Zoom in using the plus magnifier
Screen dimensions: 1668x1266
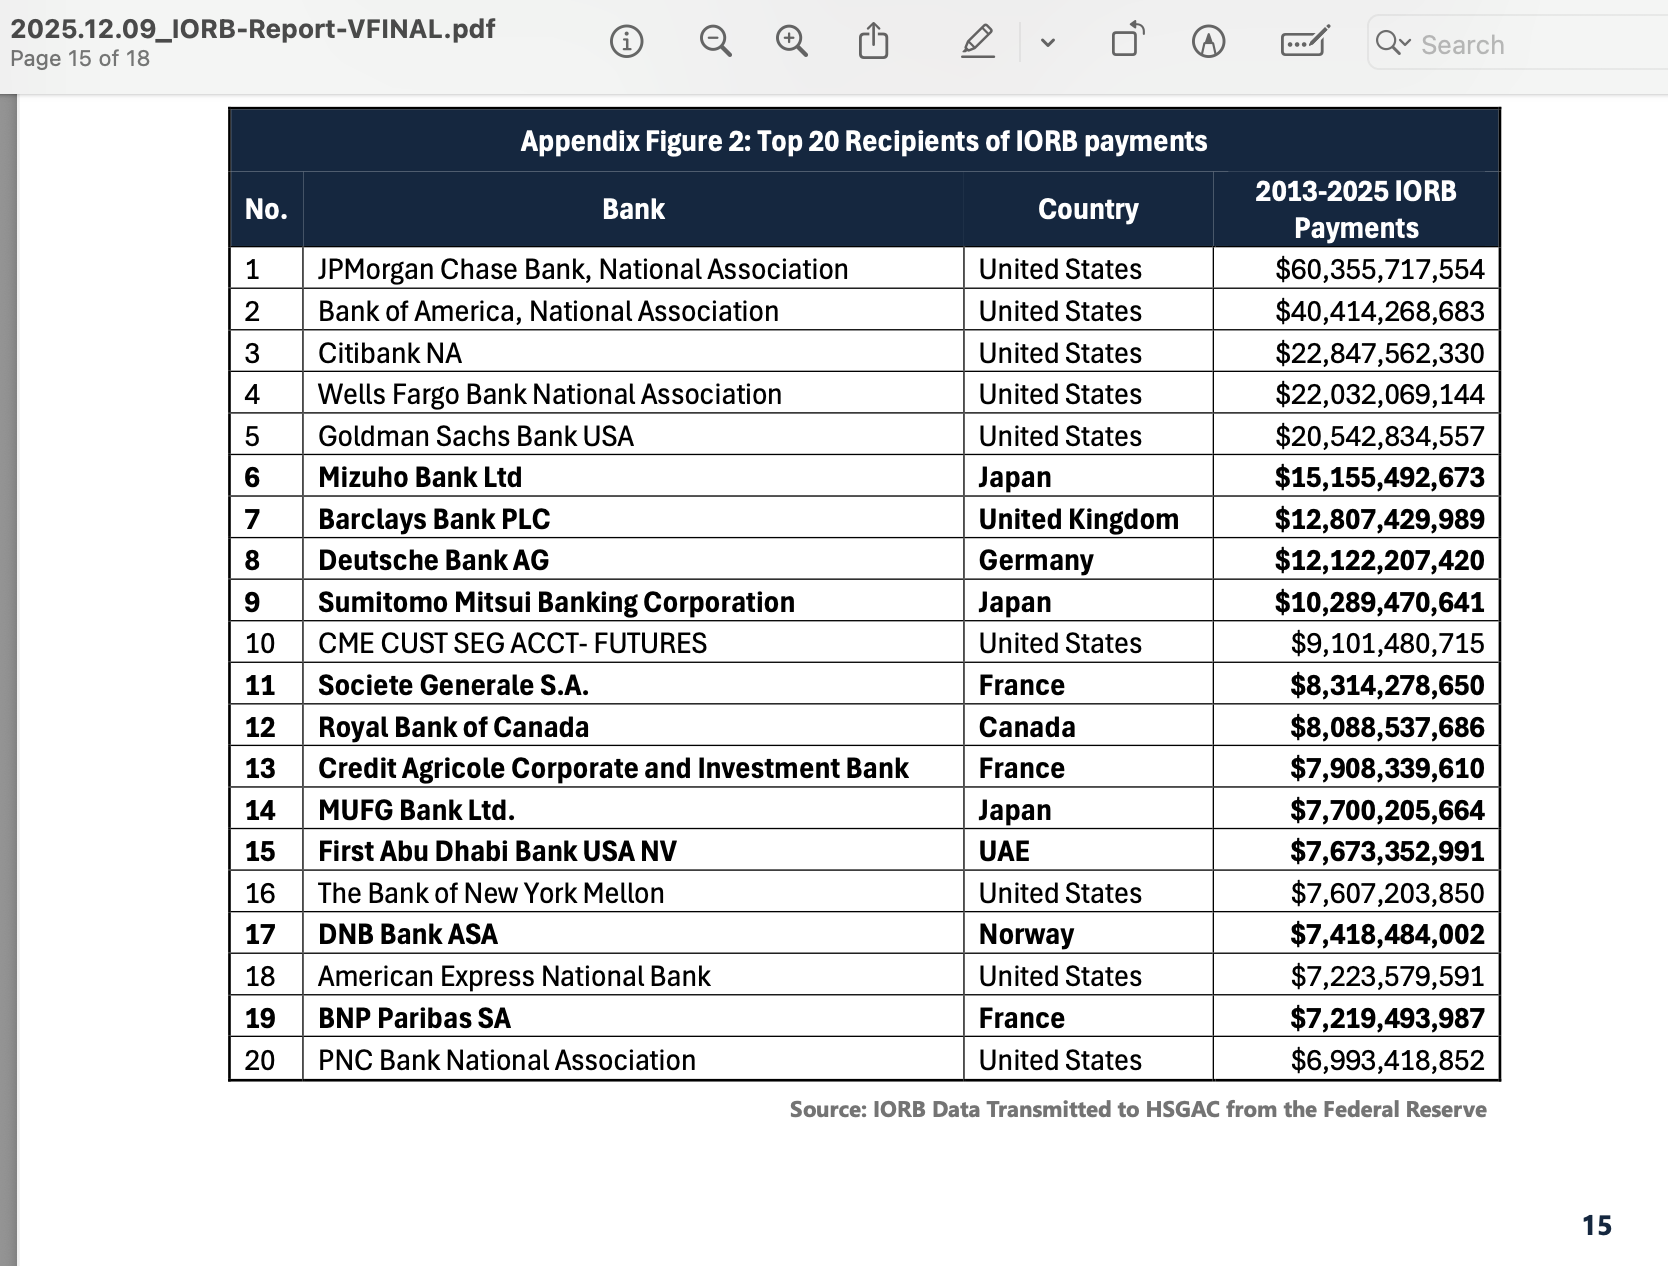coord(792,42)
